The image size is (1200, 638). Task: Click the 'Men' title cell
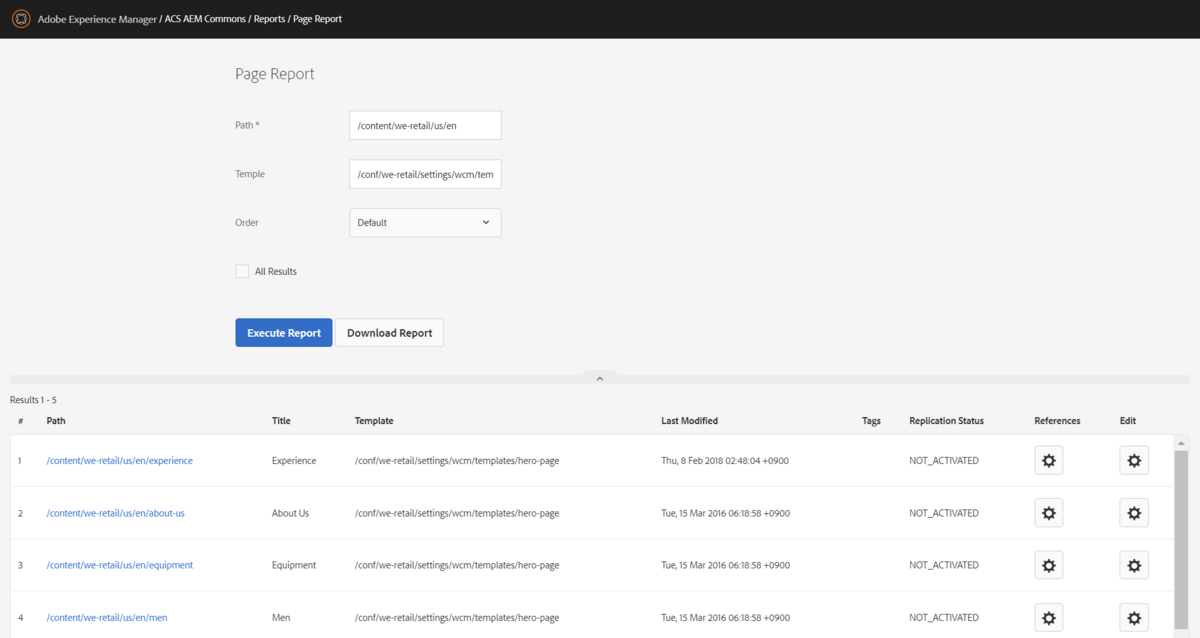click(281, 617)
